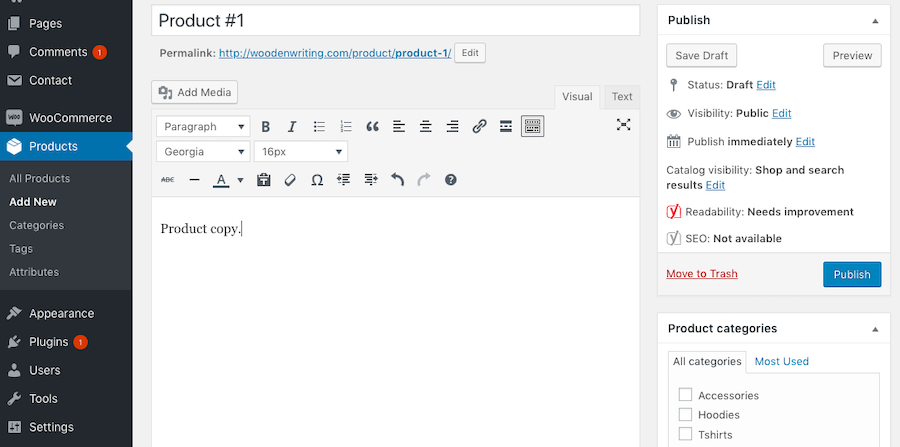Open the Georgia font family dropdown
Screen dimensions: 900x447
[203, 151]
